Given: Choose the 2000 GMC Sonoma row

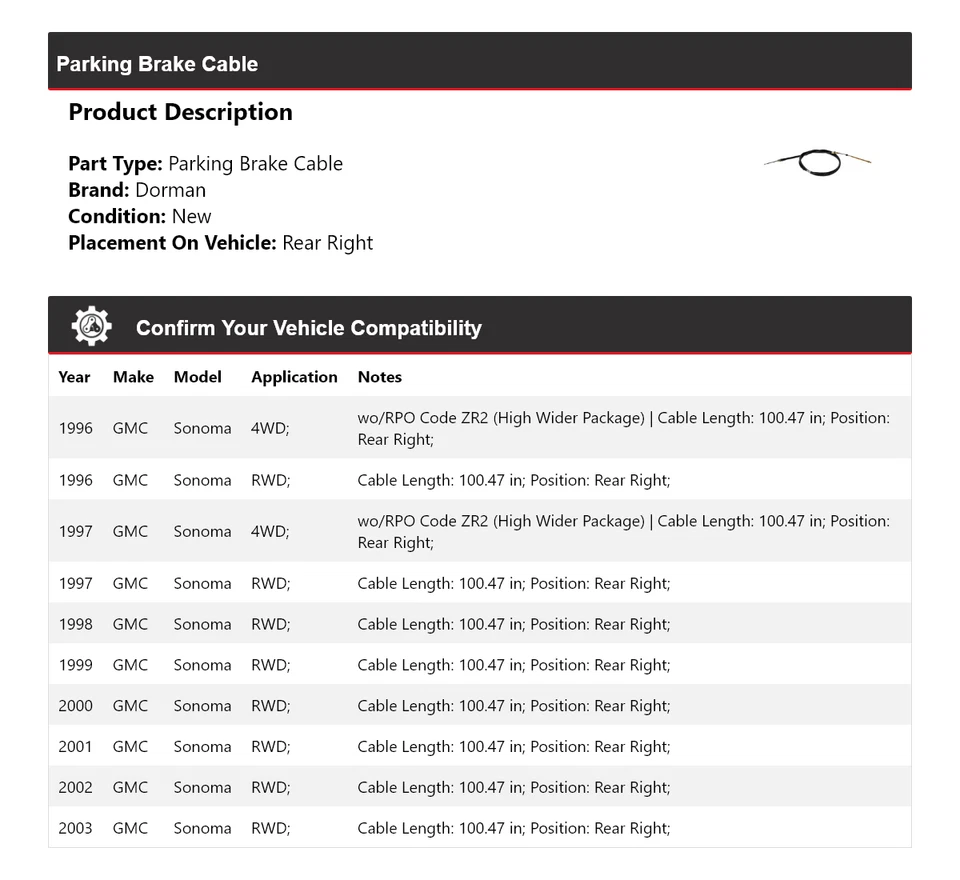Looking at the screenshot, I should click(479, 706).
